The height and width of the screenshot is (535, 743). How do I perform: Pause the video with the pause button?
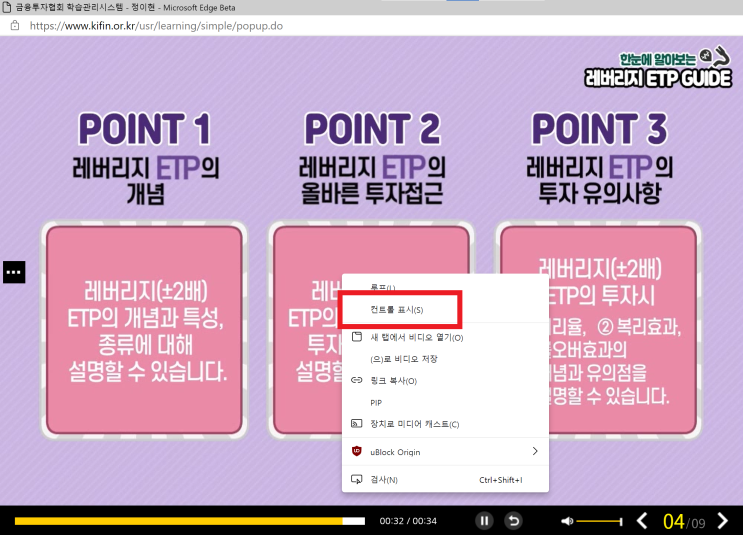point(484,521)
